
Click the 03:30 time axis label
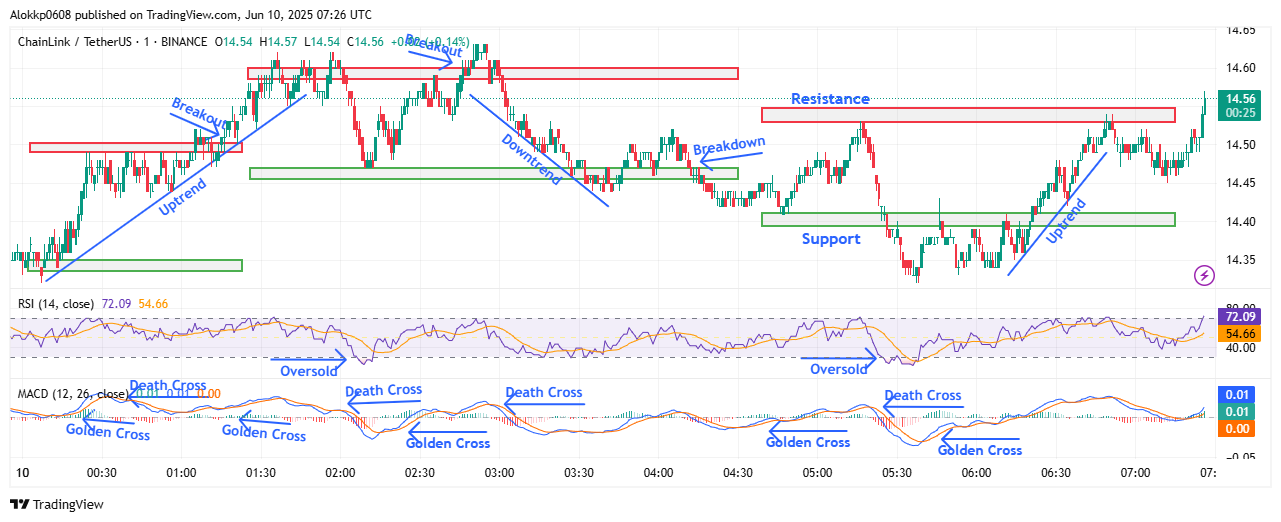click(x=579, y=473)
